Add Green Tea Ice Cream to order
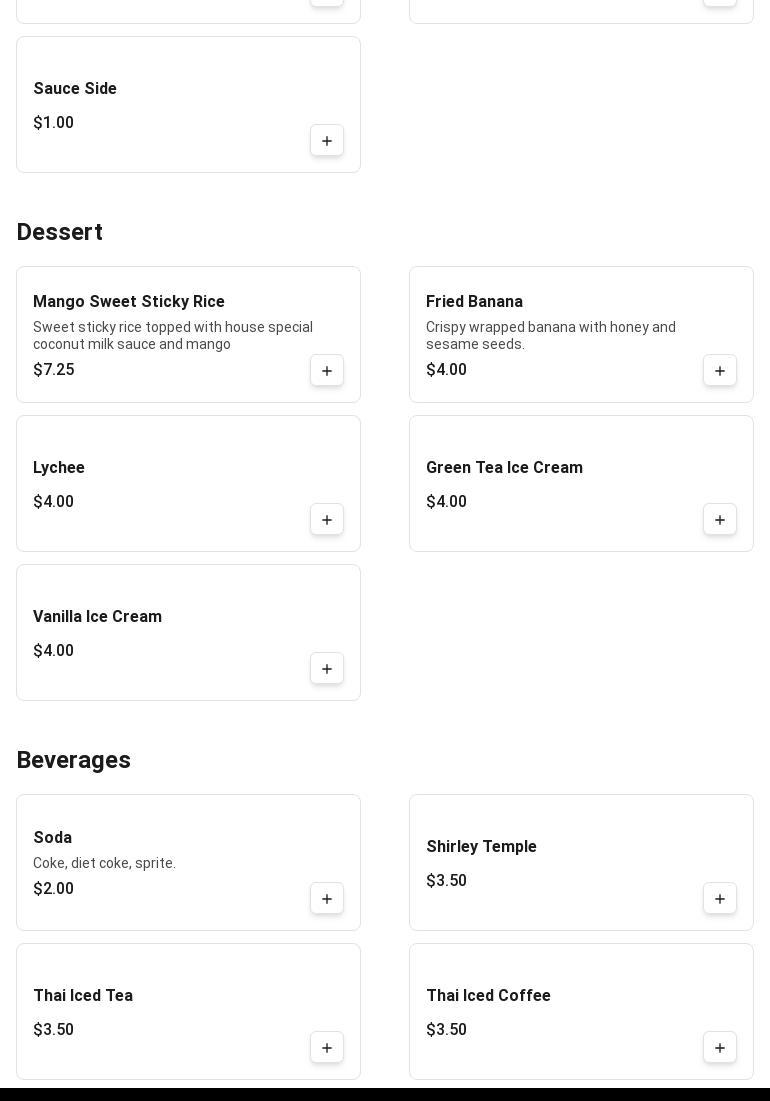 pos(720,520)
